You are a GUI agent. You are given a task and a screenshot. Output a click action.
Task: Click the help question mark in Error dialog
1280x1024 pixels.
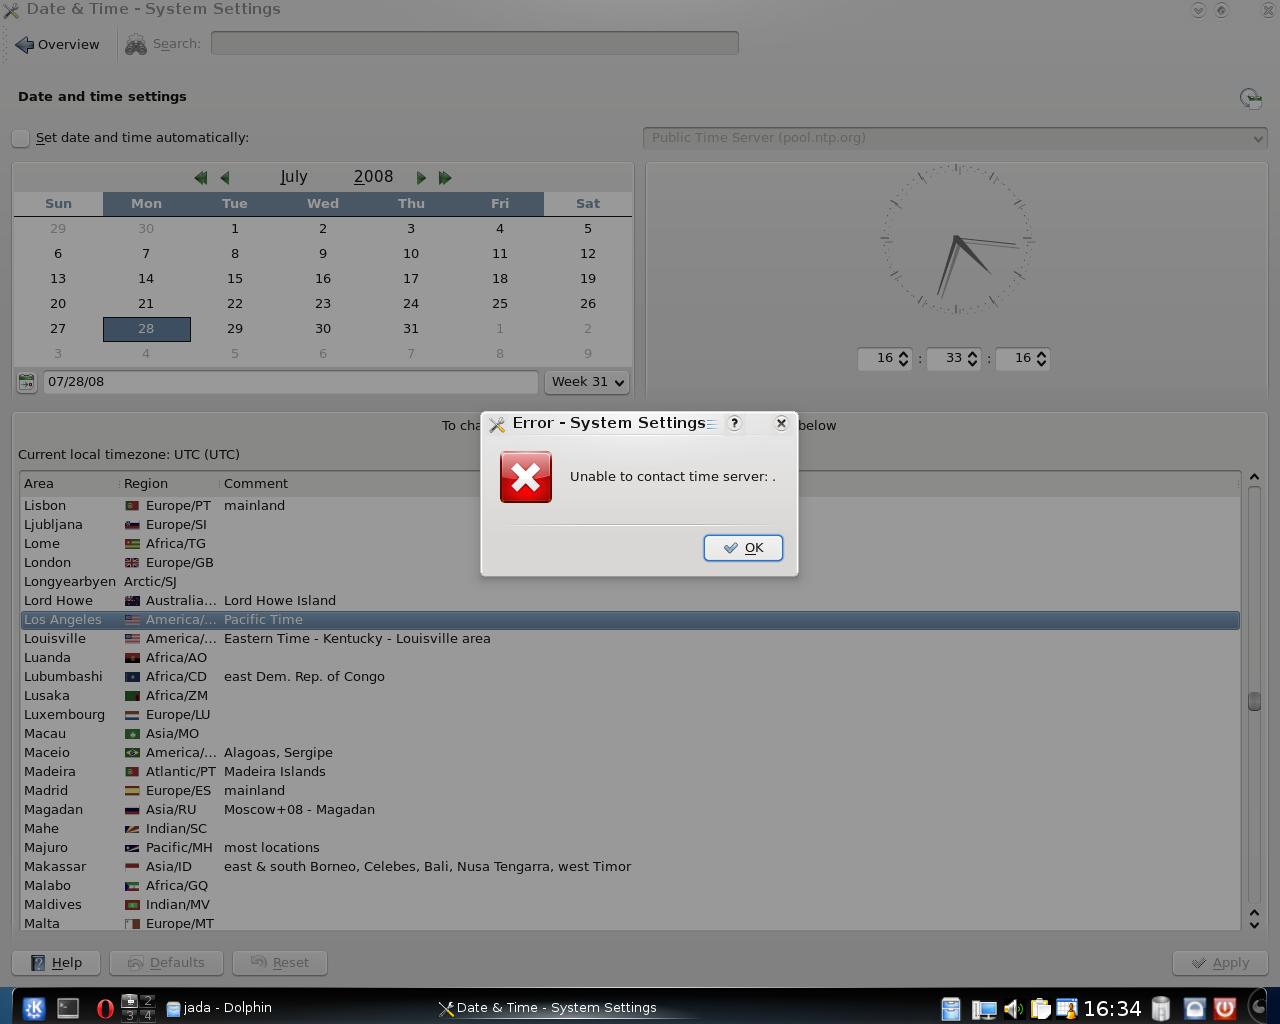pyautogui.click(x=734, y=423)
